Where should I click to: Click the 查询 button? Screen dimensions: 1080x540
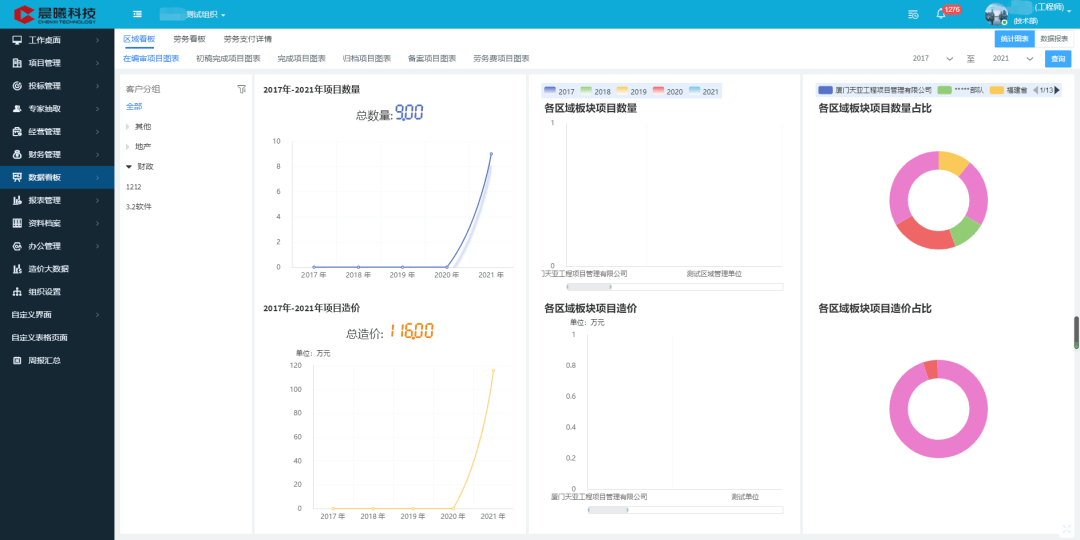click(1058, 59)
